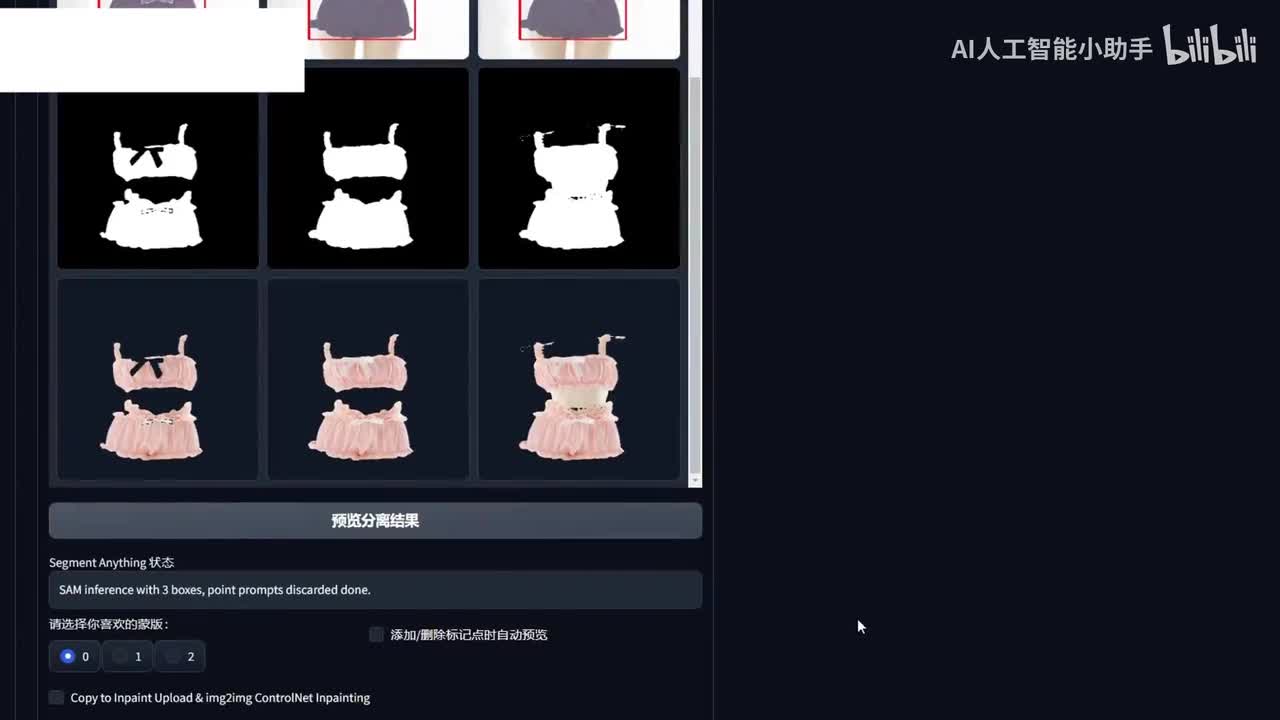The height and width of the screenshot is (720, 1280).
Task: Tick Copy to Inpaint Upload checkbox
Action: [x=57, y=697]
